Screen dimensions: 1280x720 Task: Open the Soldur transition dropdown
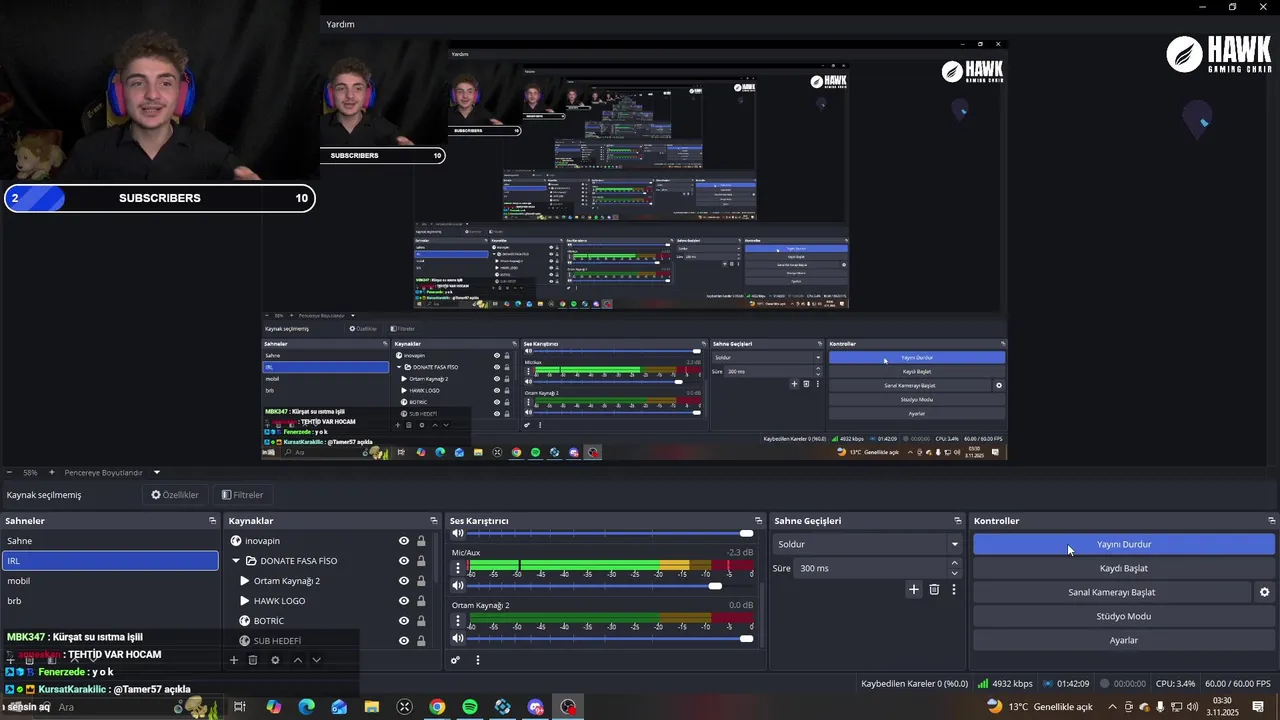pos(868,544)
